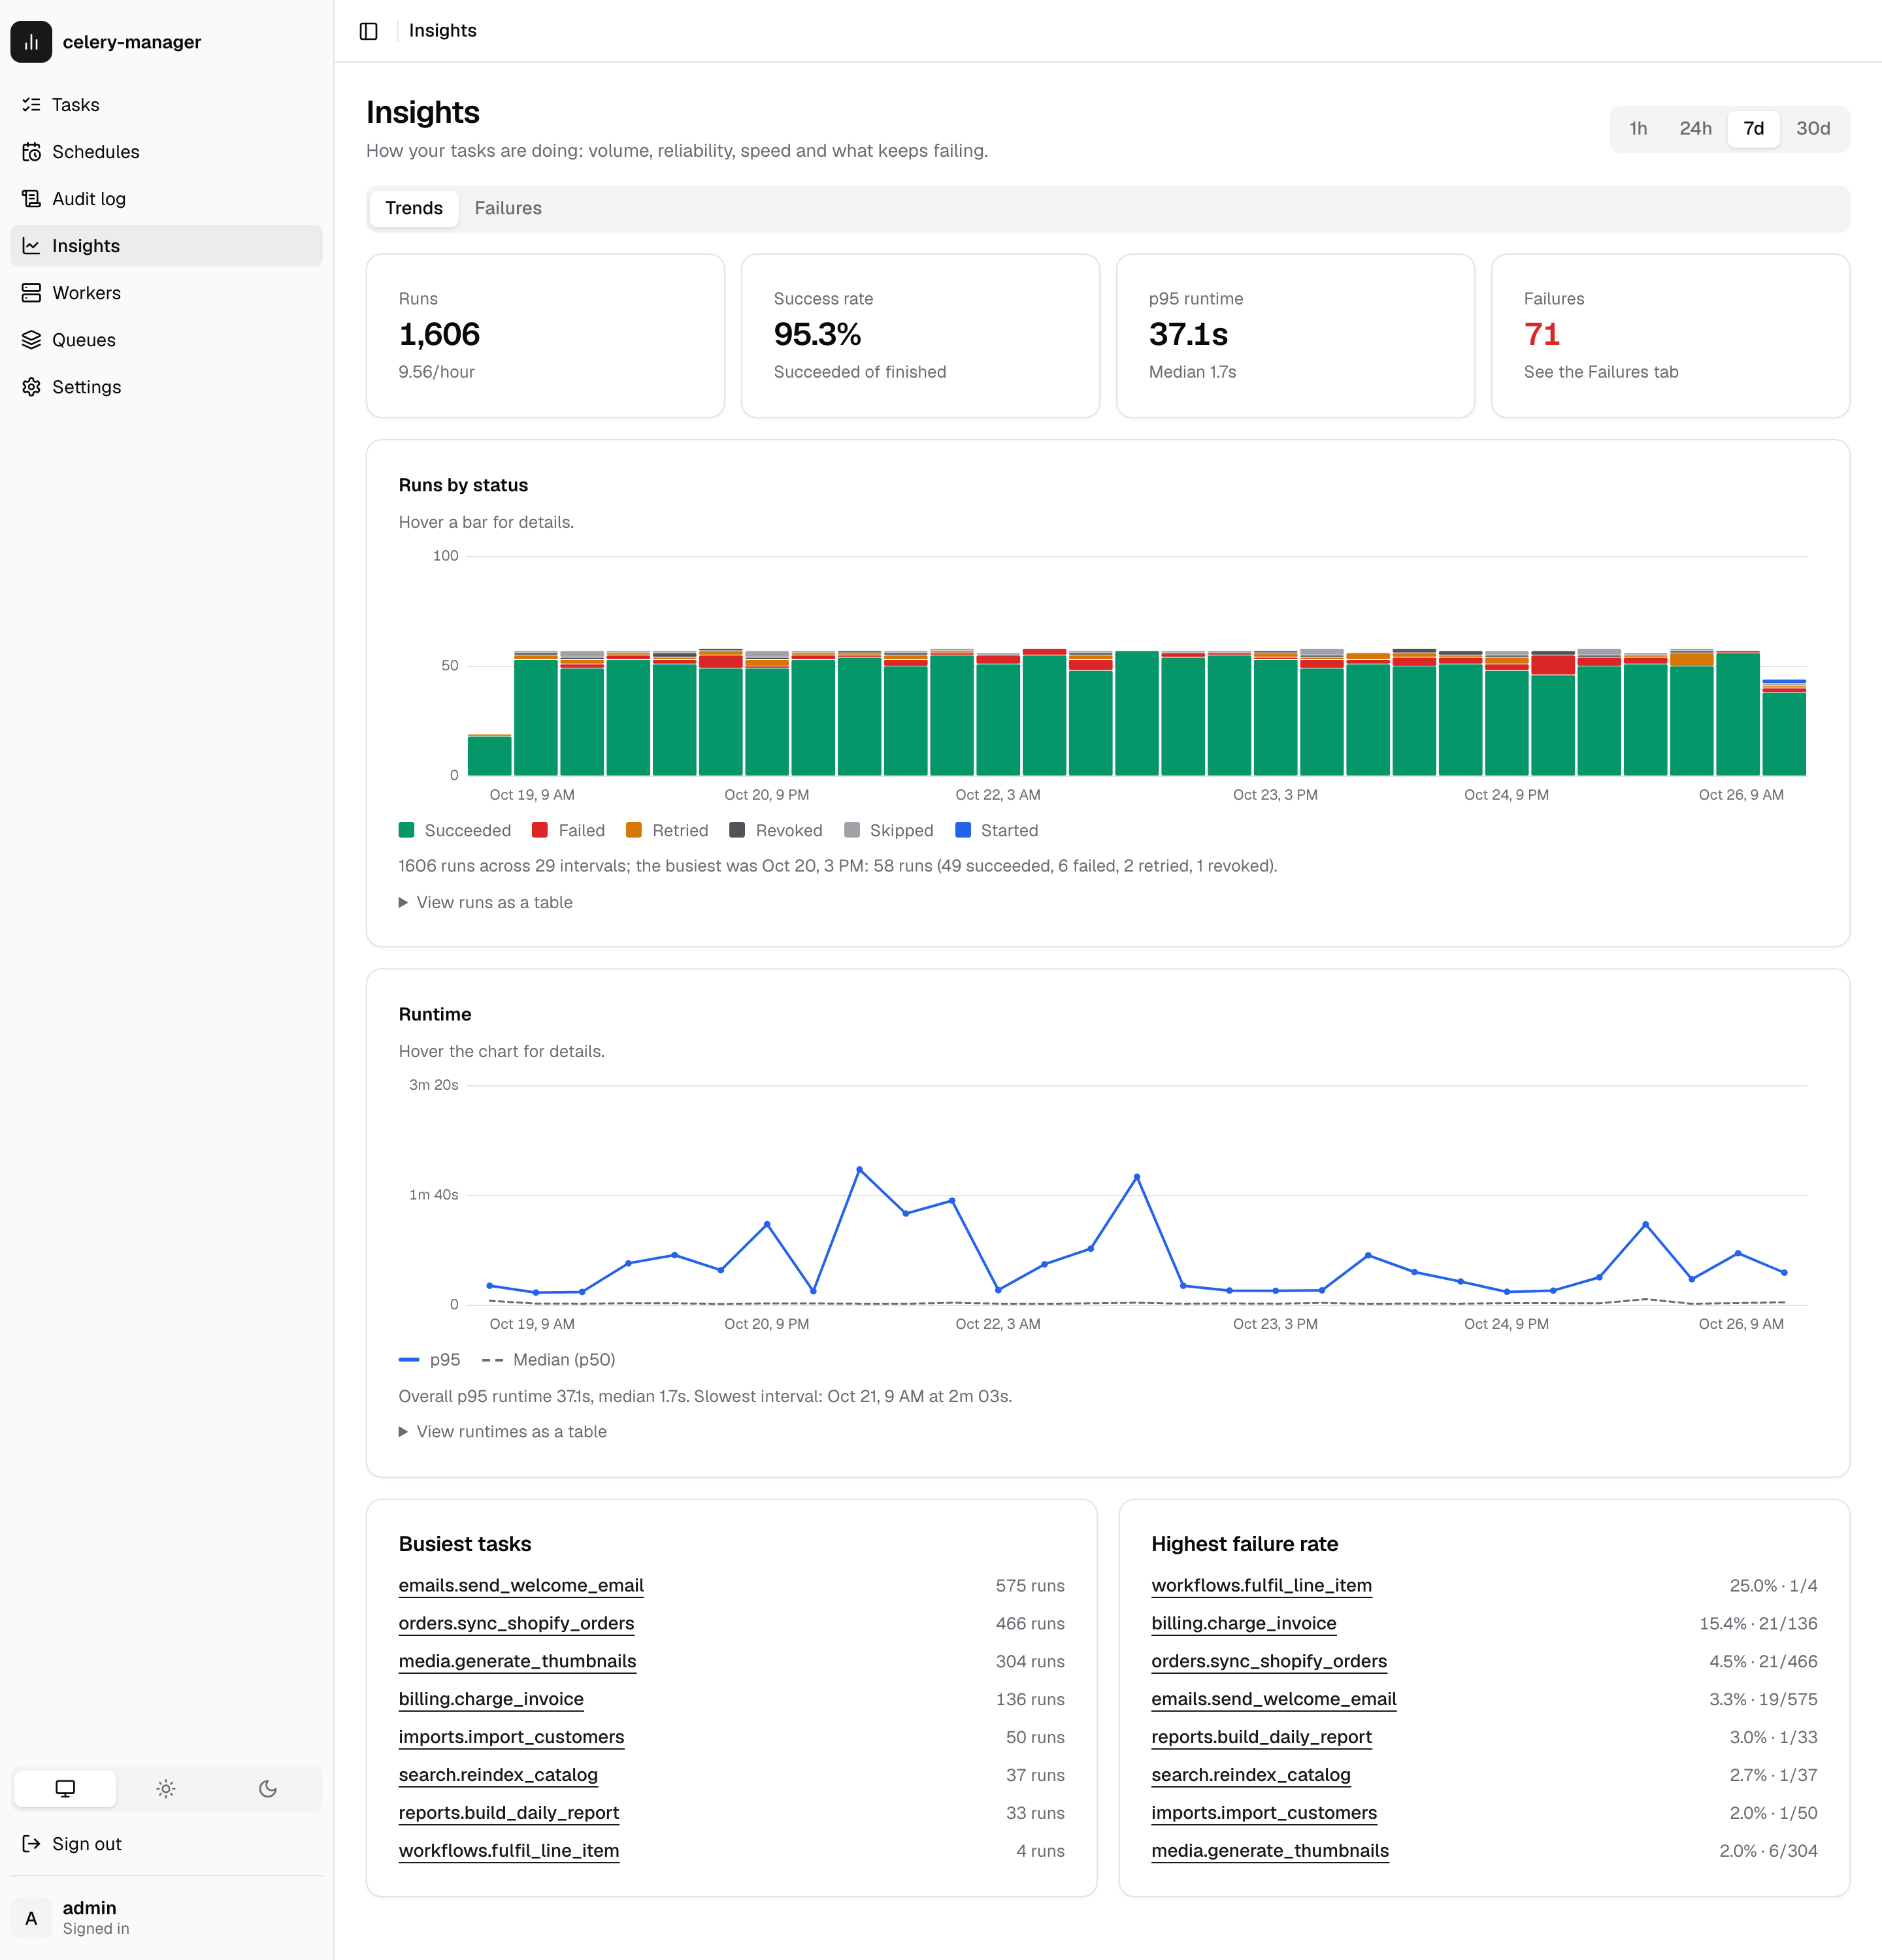Click the Sign out arrow icon

[x=31, y=1844]
